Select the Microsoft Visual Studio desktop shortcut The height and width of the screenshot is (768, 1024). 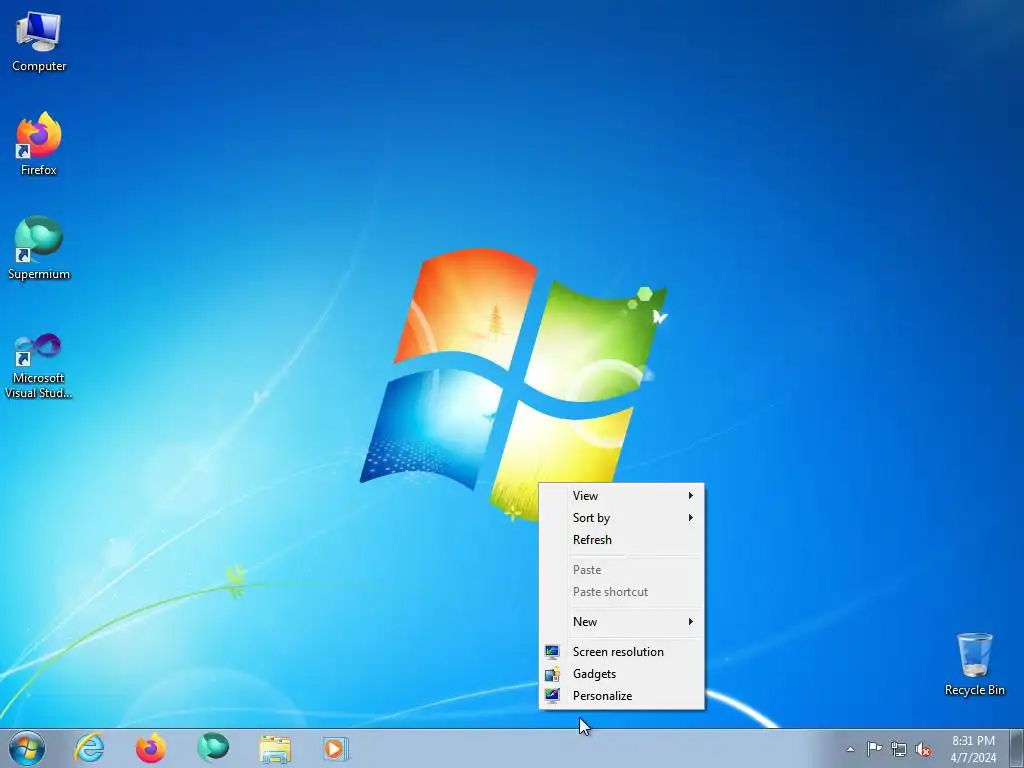click(x=39, y=366)
